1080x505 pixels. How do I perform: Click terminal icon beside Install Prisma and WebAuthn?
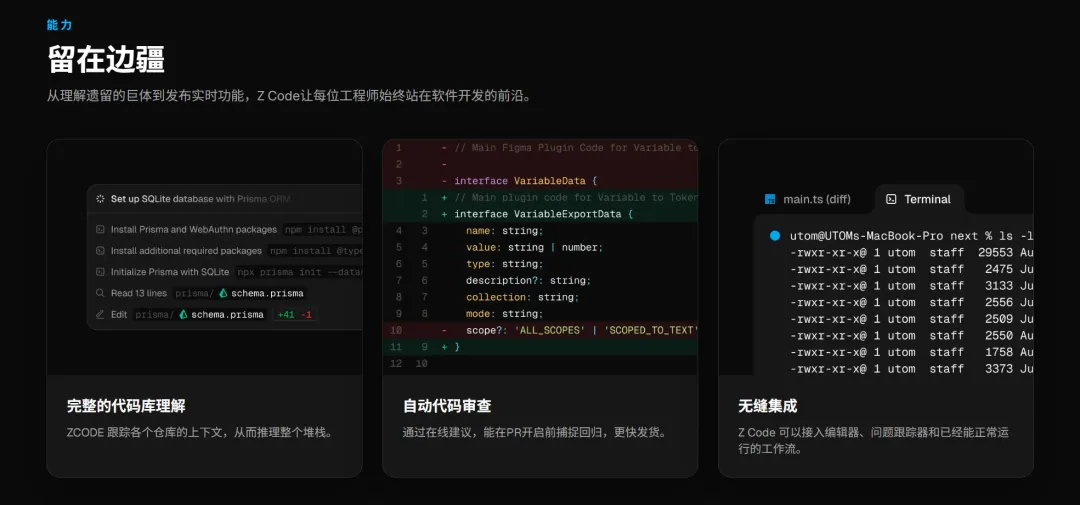click(100, 229)
